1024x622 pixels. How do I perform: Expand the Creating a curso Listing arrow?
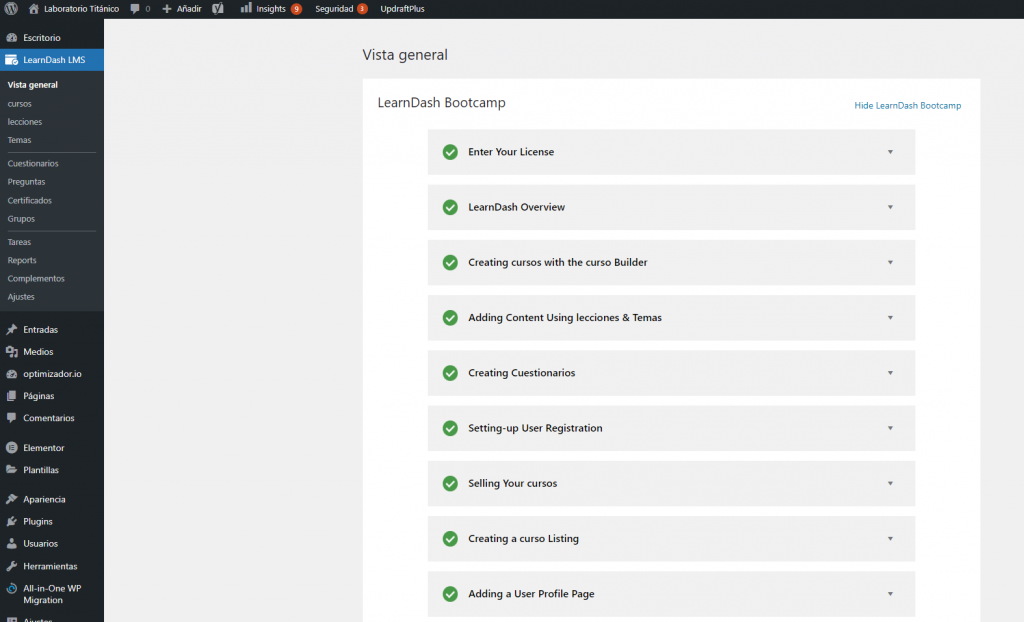click(890, 538)
